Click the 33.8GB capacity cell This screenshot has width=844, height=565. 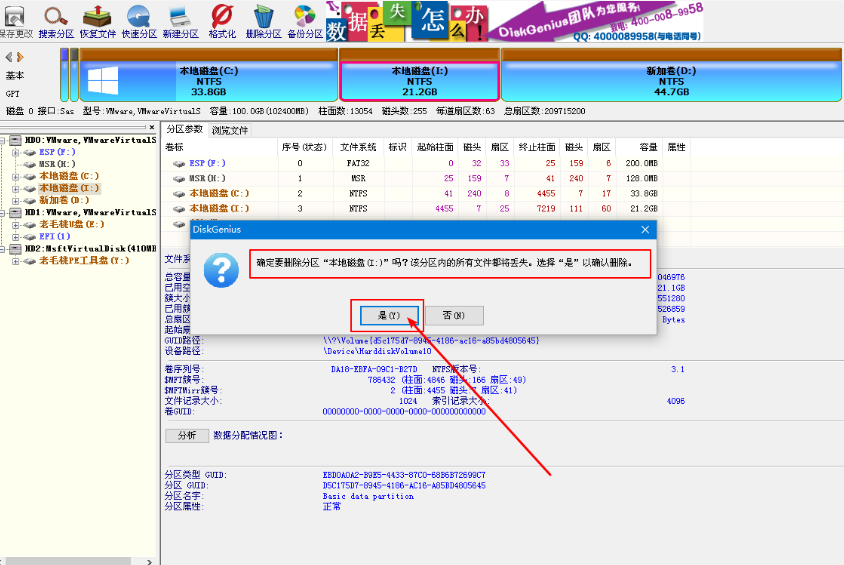click(x=643, y=193)
